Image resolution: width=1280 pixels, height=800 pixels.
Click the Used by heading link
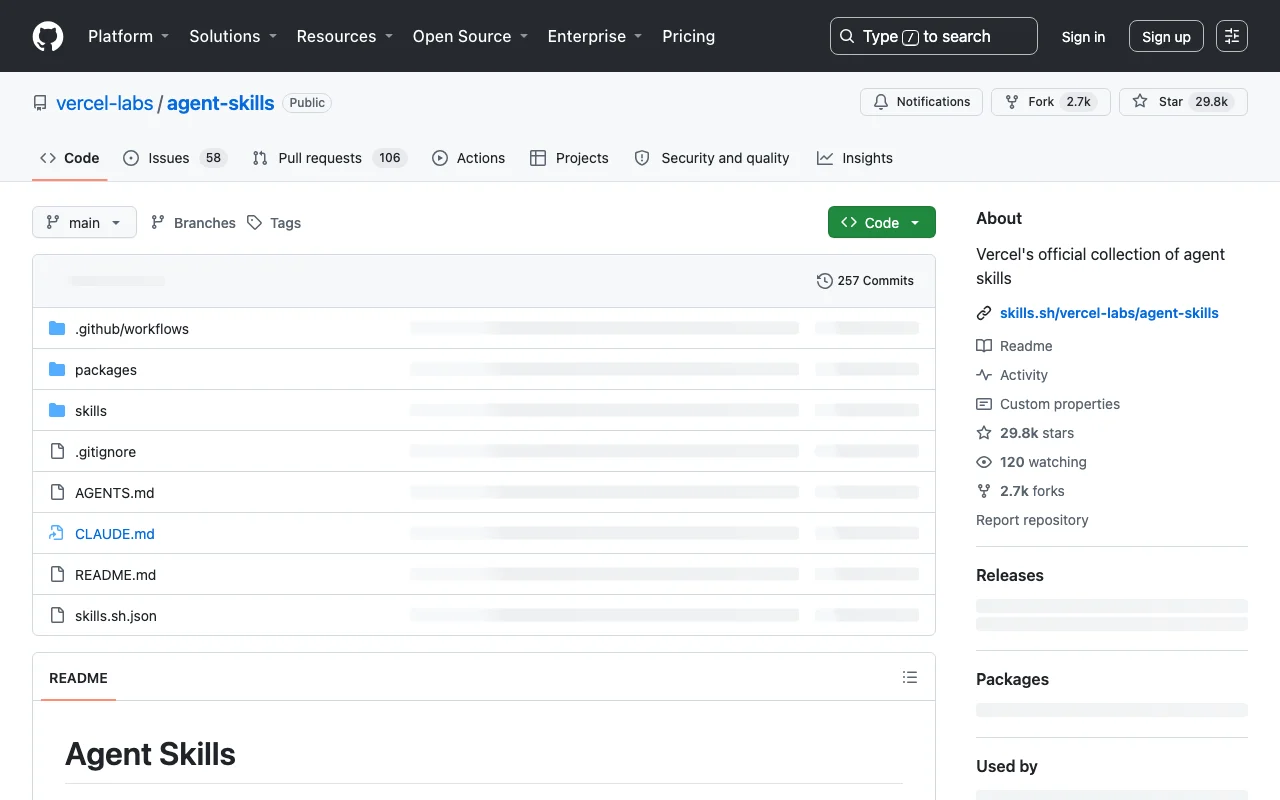(x=1006, y=766)
